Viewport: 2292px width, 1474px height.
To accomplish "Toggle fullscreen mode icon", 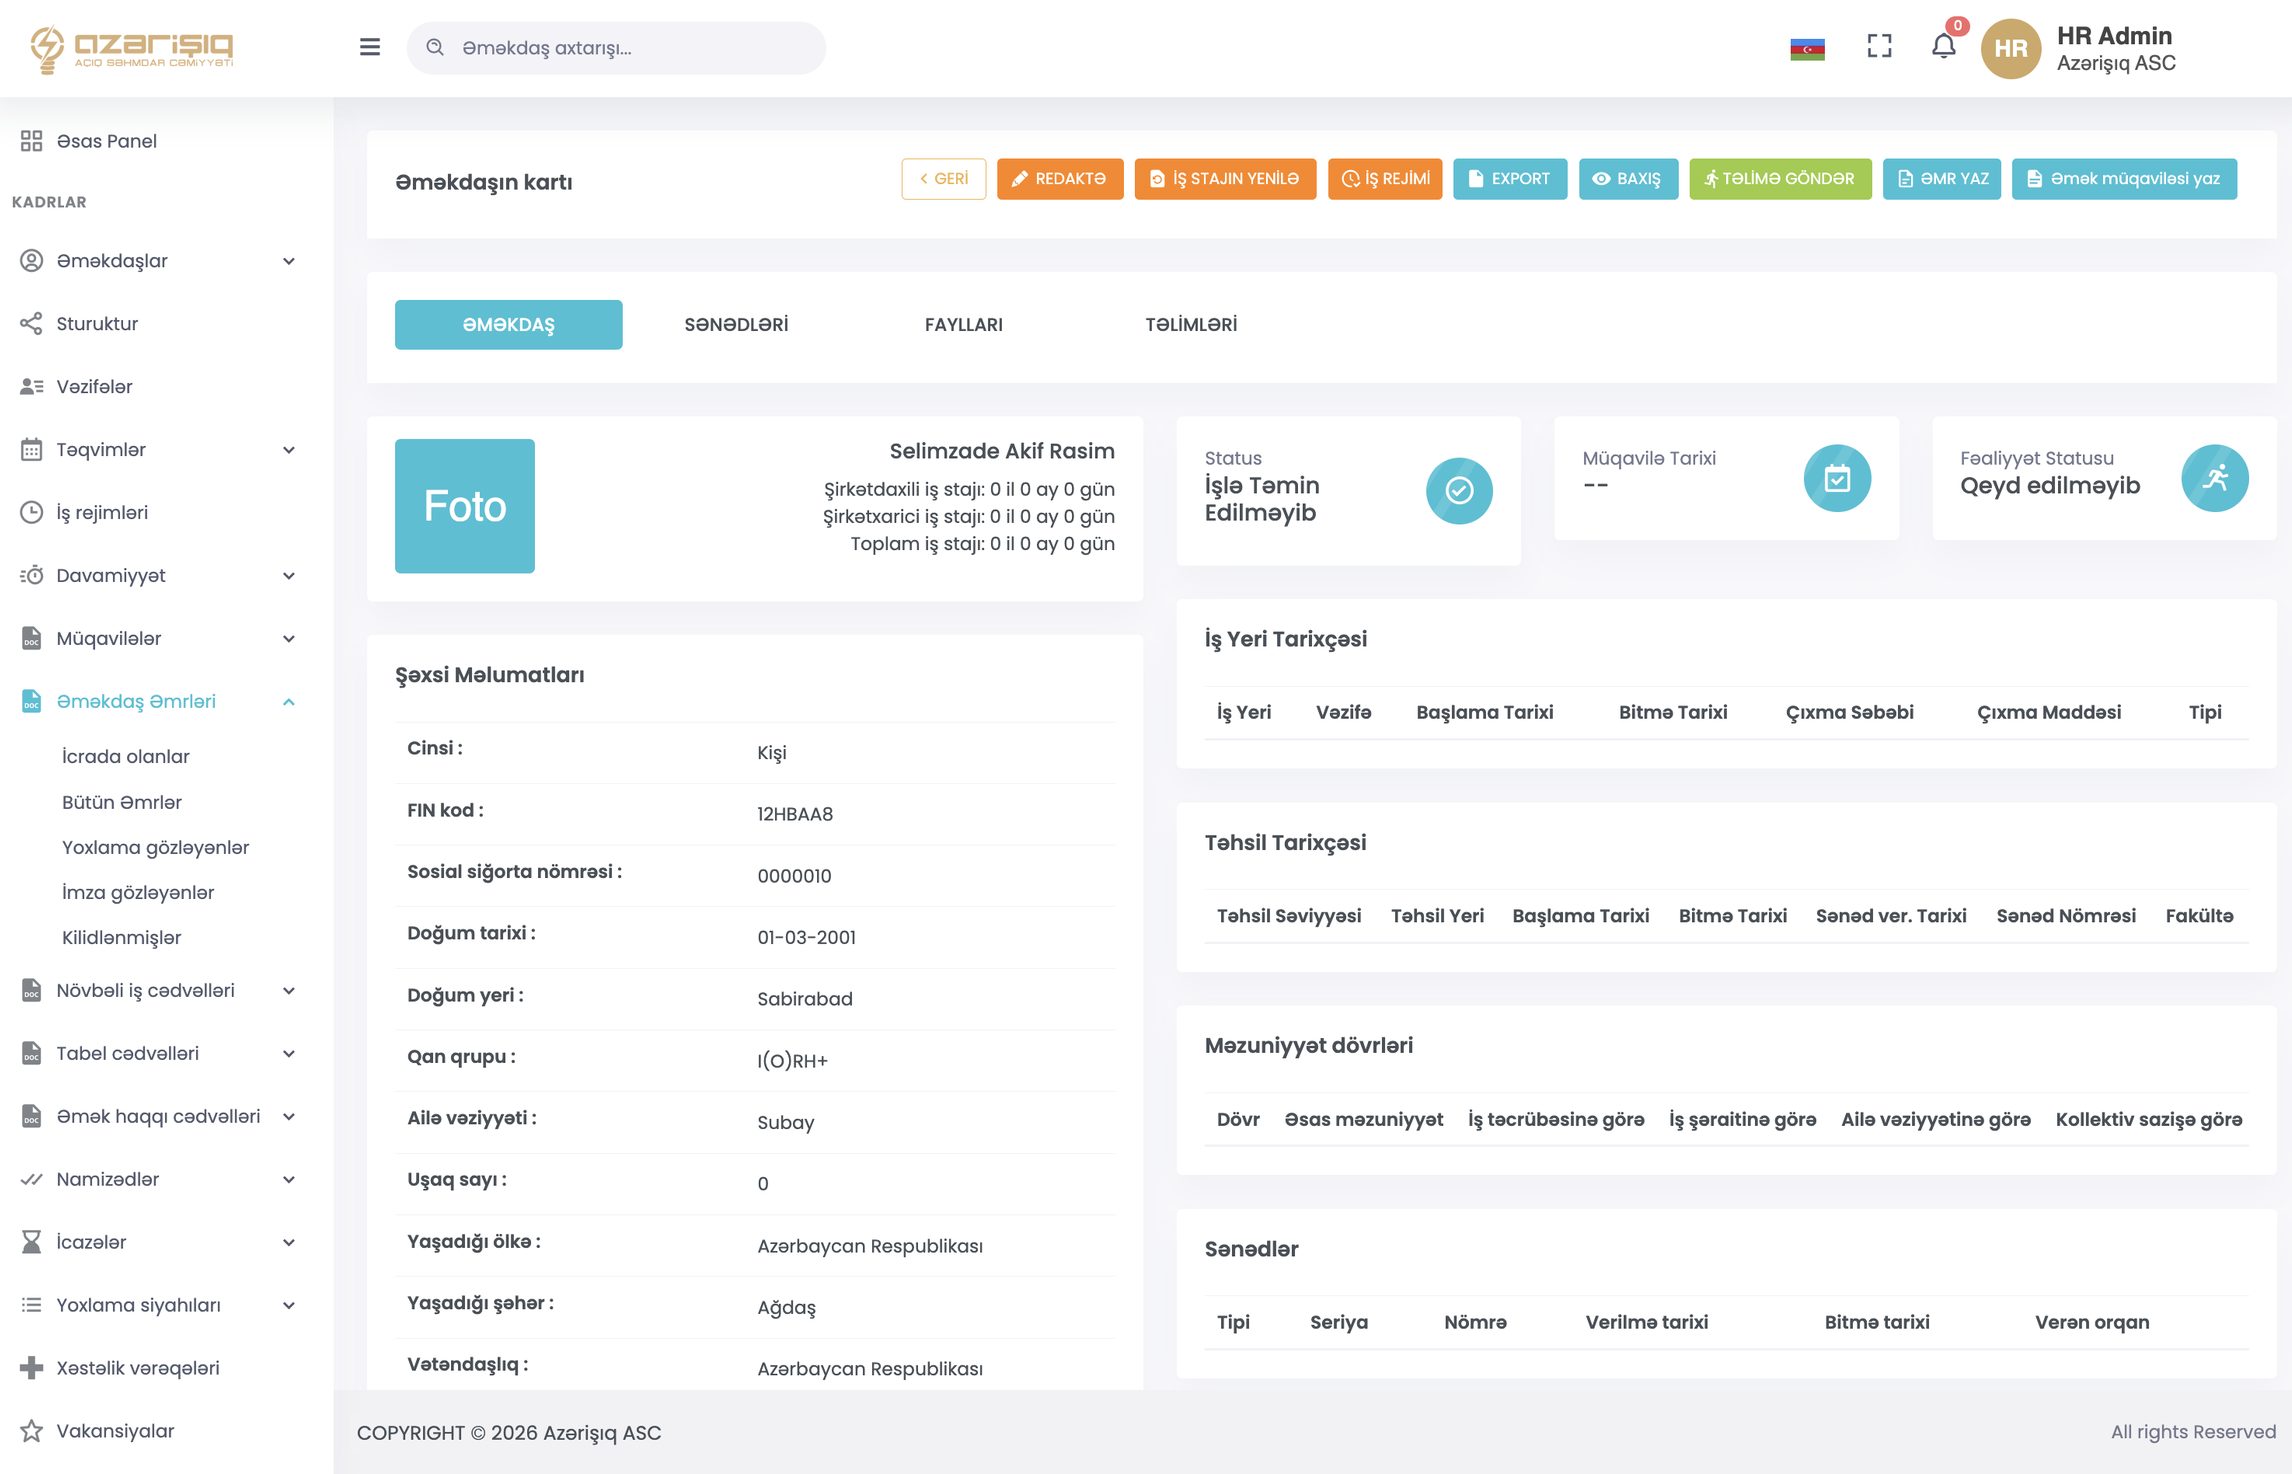I will [1879, 47].
